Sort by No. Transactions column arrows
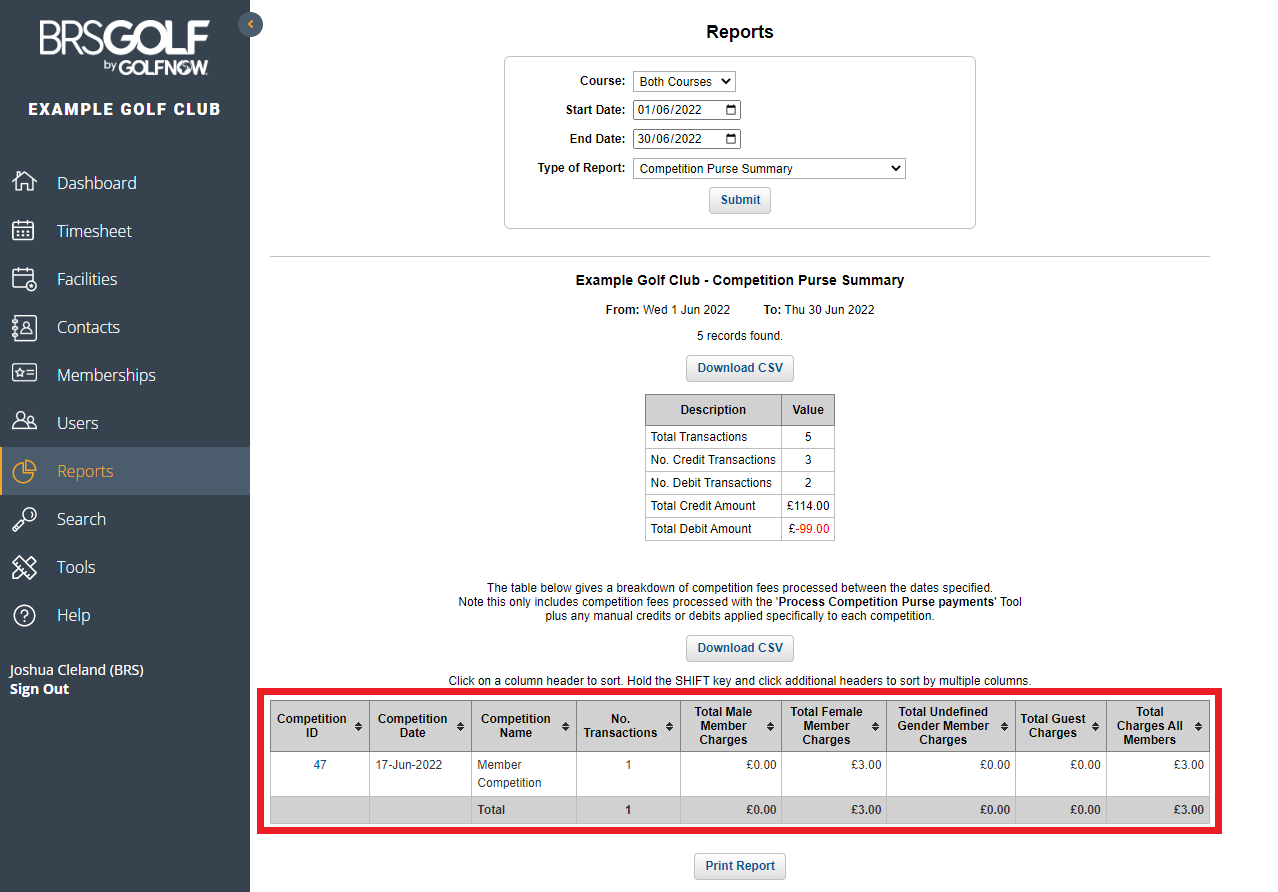 point(669,726)
